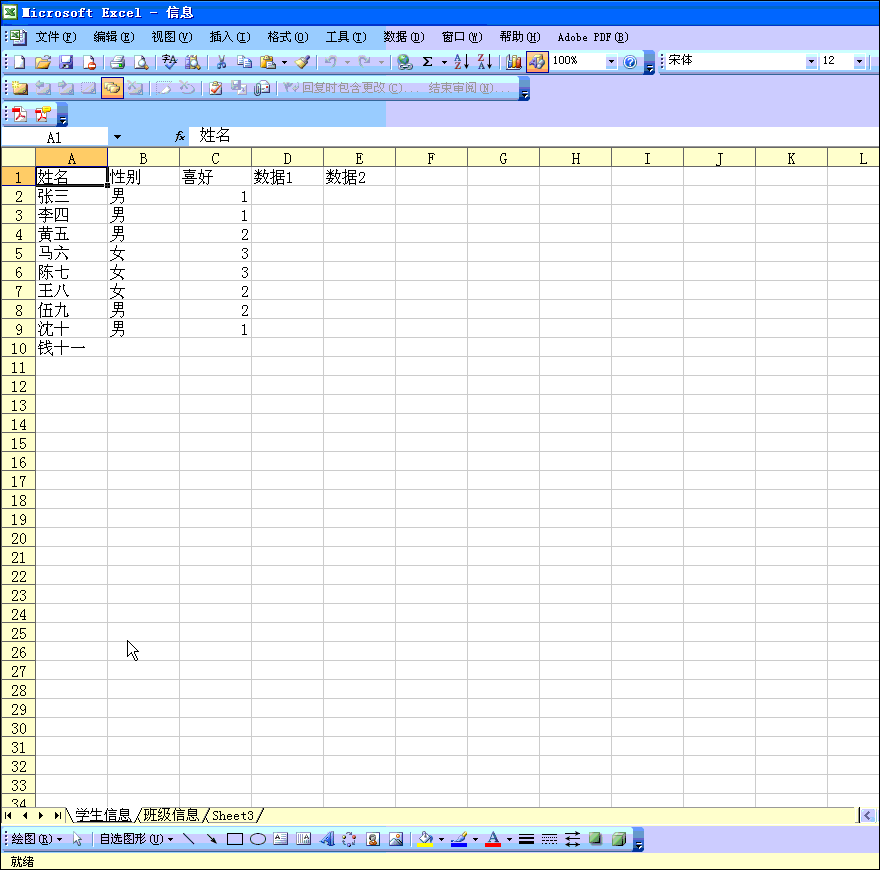Viewport: 880px width, 870px height.
Task: Expand the zoom percentage dropdown
Action: [x=611, y=62]
